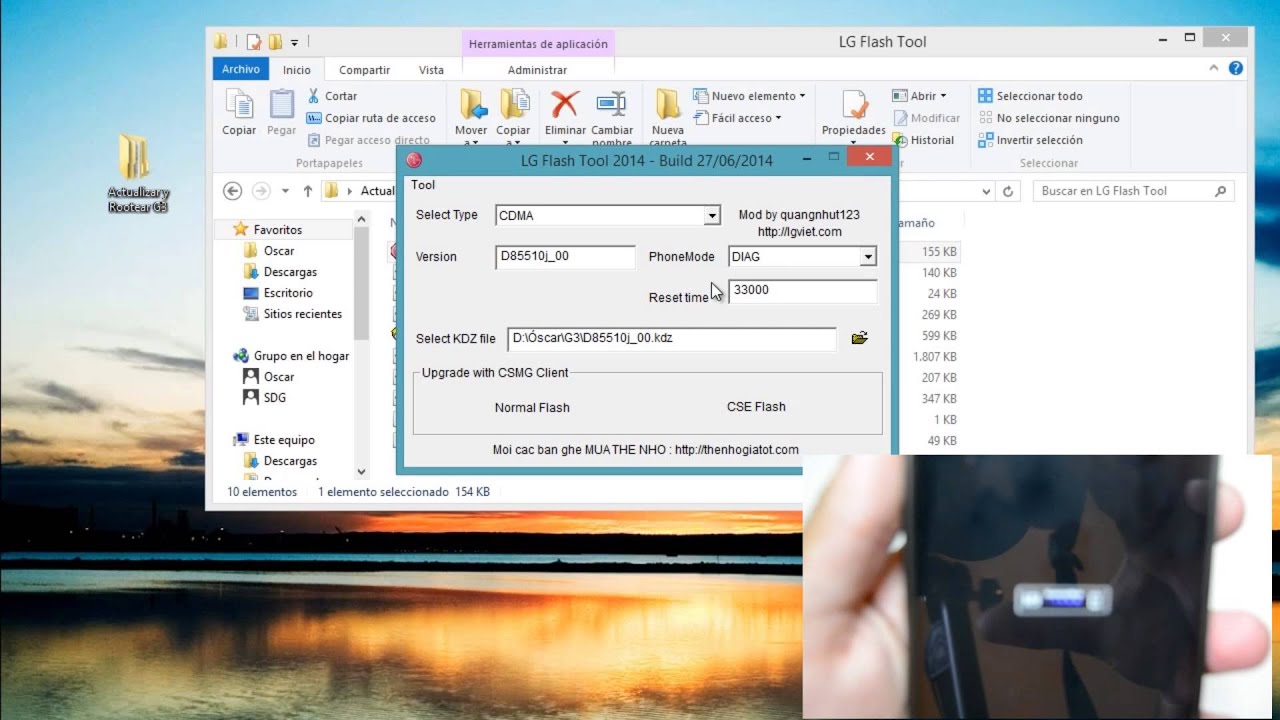Image resolution: width=1280 pixels, height=720 pixels.
Task: Click Seleccionar todo
Action: click(x=1031, y=96)
